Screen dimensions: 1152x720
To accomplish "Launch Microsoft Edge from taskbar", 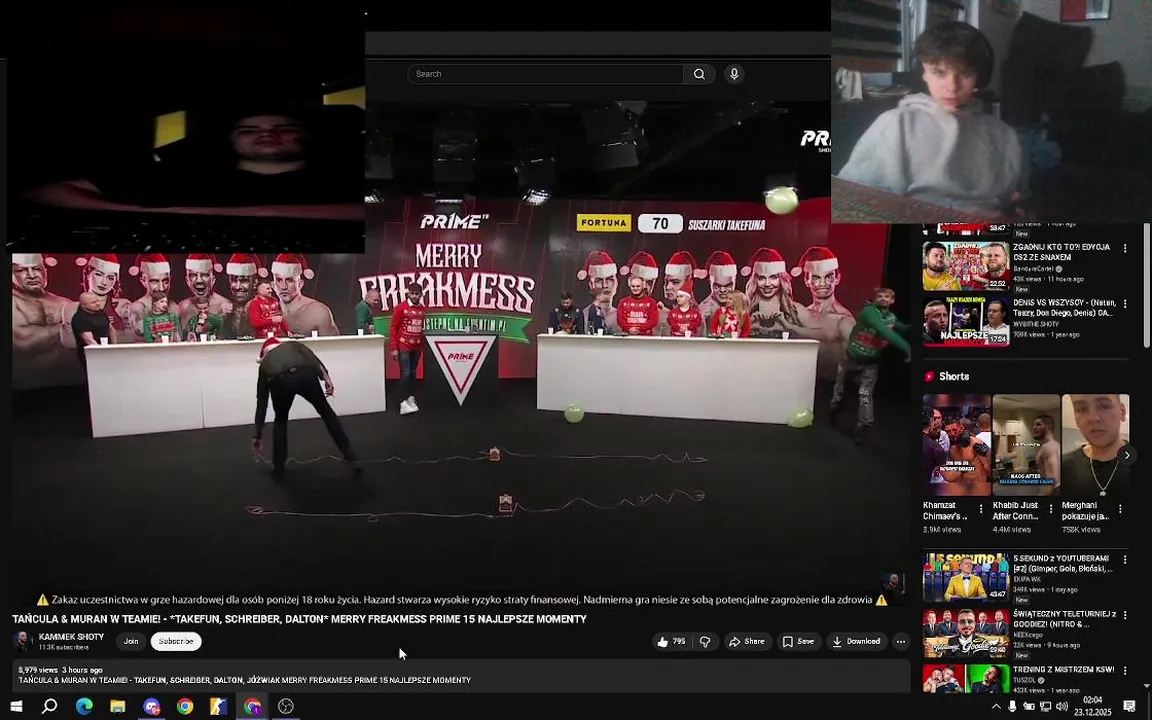I will point(84,706).
